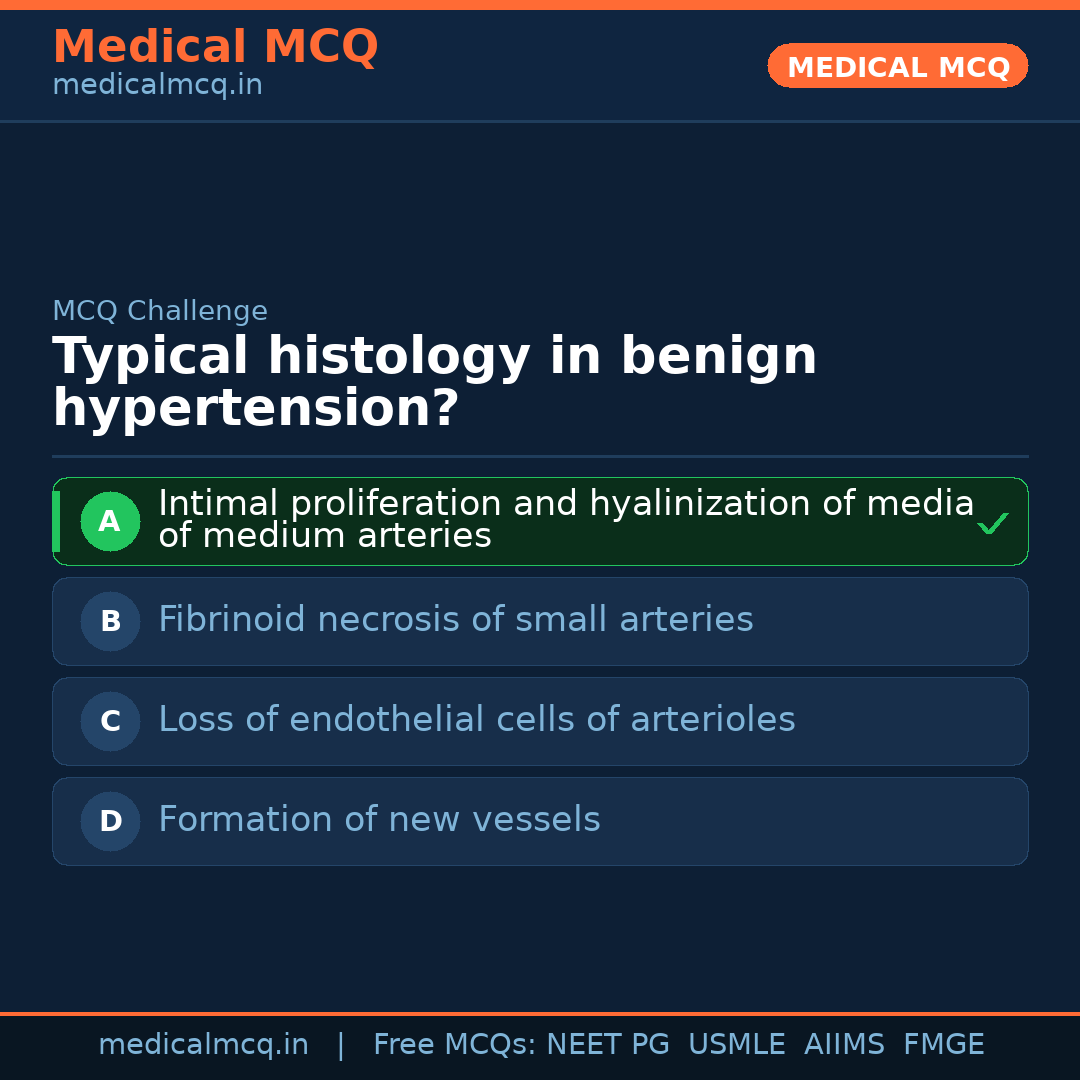Viewport: 1080px width, 1080px height.
Task: Pick the D letter circle badge
Action: [110, 821]
